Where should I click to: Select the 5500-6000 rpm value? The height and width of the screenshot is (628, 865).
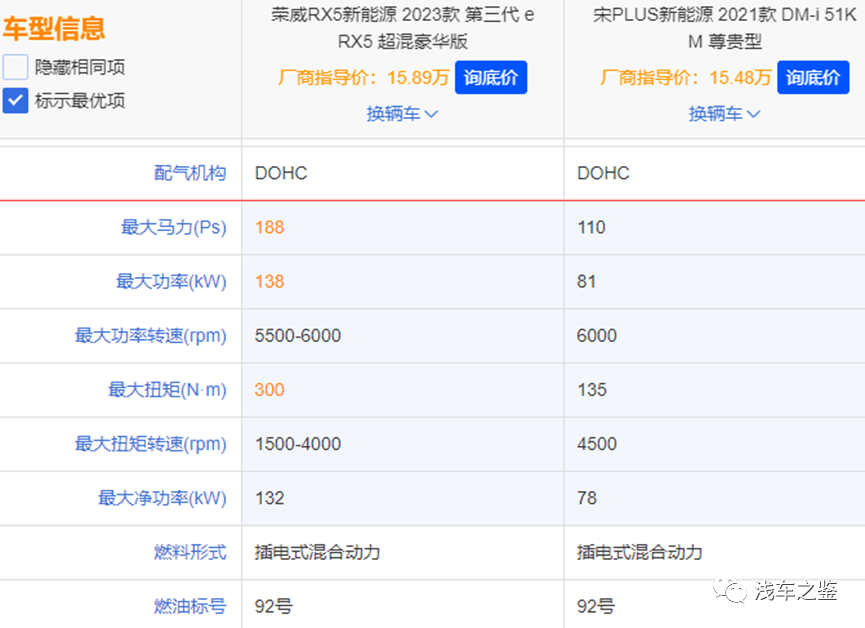coord(298,336)
